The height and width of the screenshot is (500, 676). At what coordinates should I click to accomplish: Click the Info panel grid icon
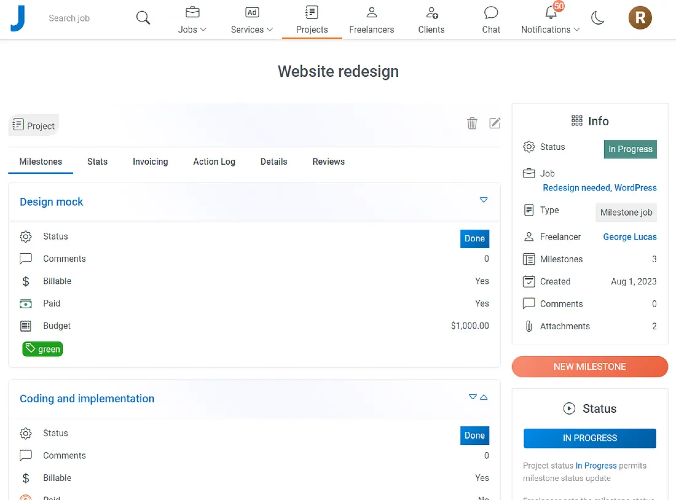[x=577, y=121]
